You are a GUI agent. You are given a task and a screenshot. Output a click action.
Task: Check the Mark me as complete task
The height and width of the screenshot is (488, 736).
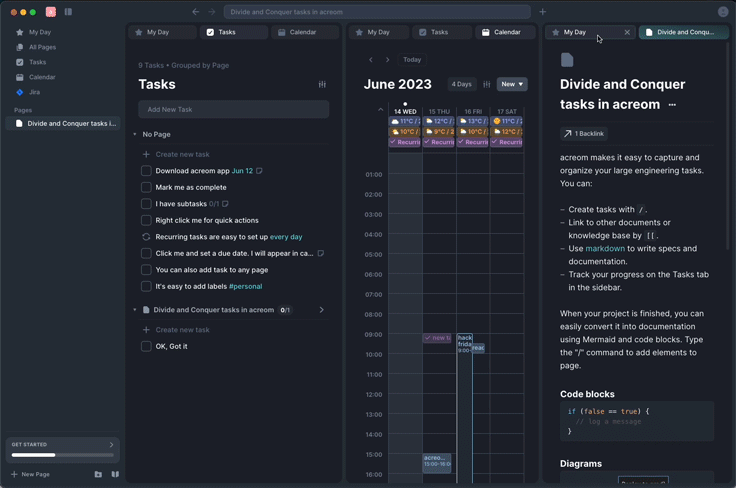[x=146, y=187]
